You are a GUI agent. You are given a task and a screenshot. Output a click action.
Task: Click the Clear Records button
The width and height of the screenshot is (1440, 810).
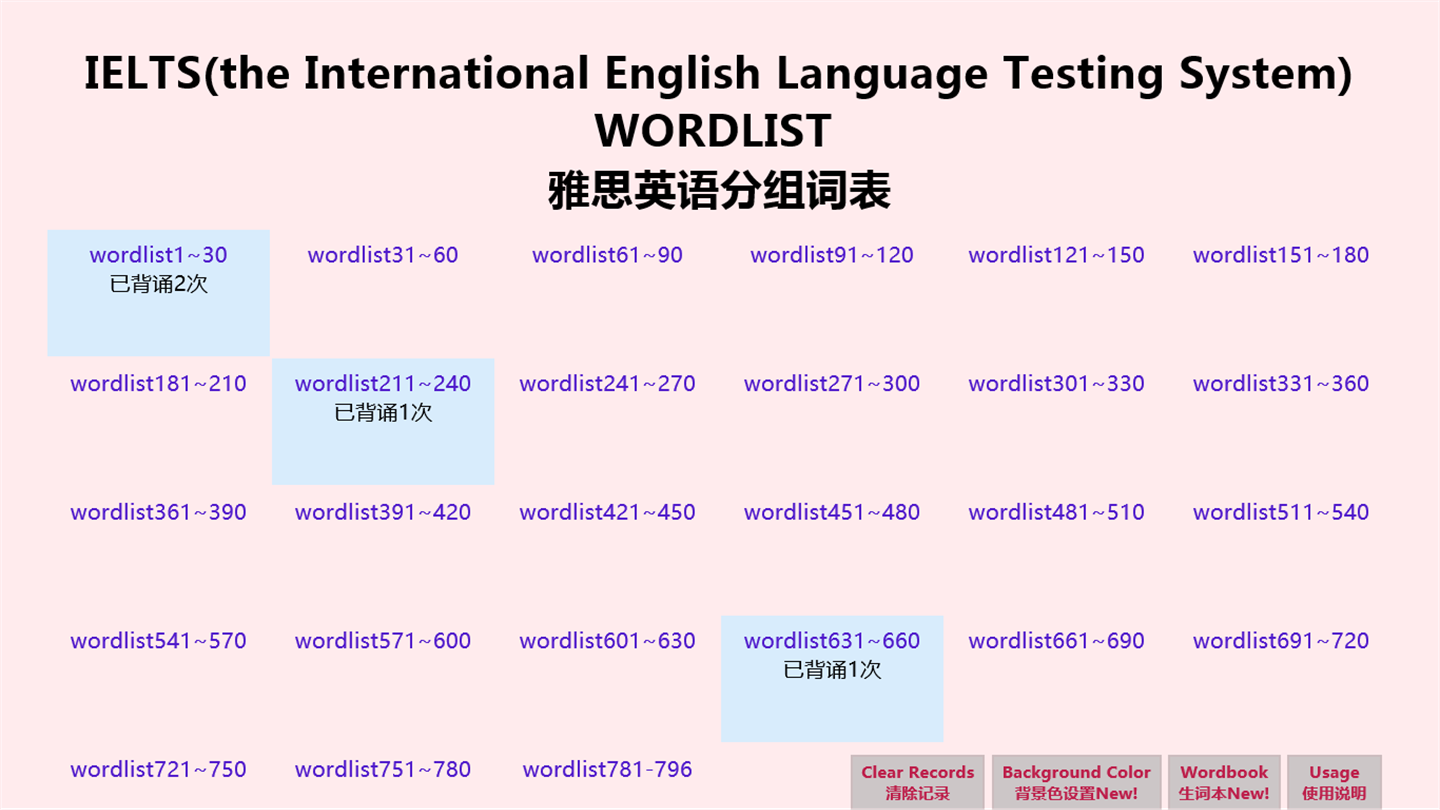click(x=917, y=782)
